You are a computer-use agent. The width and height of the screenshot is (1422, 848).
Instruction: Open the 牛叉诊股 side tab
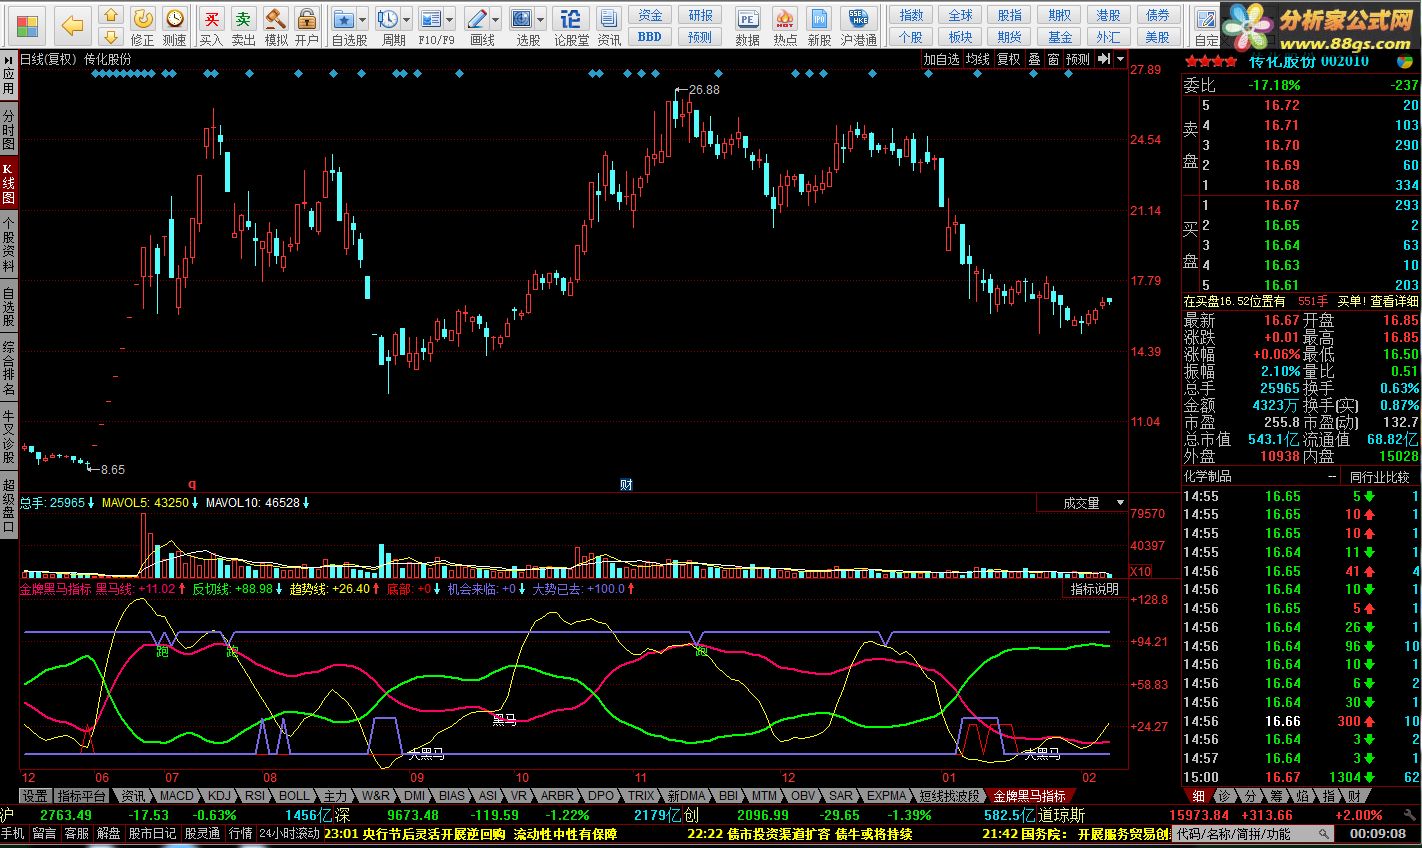coord(8,437)
